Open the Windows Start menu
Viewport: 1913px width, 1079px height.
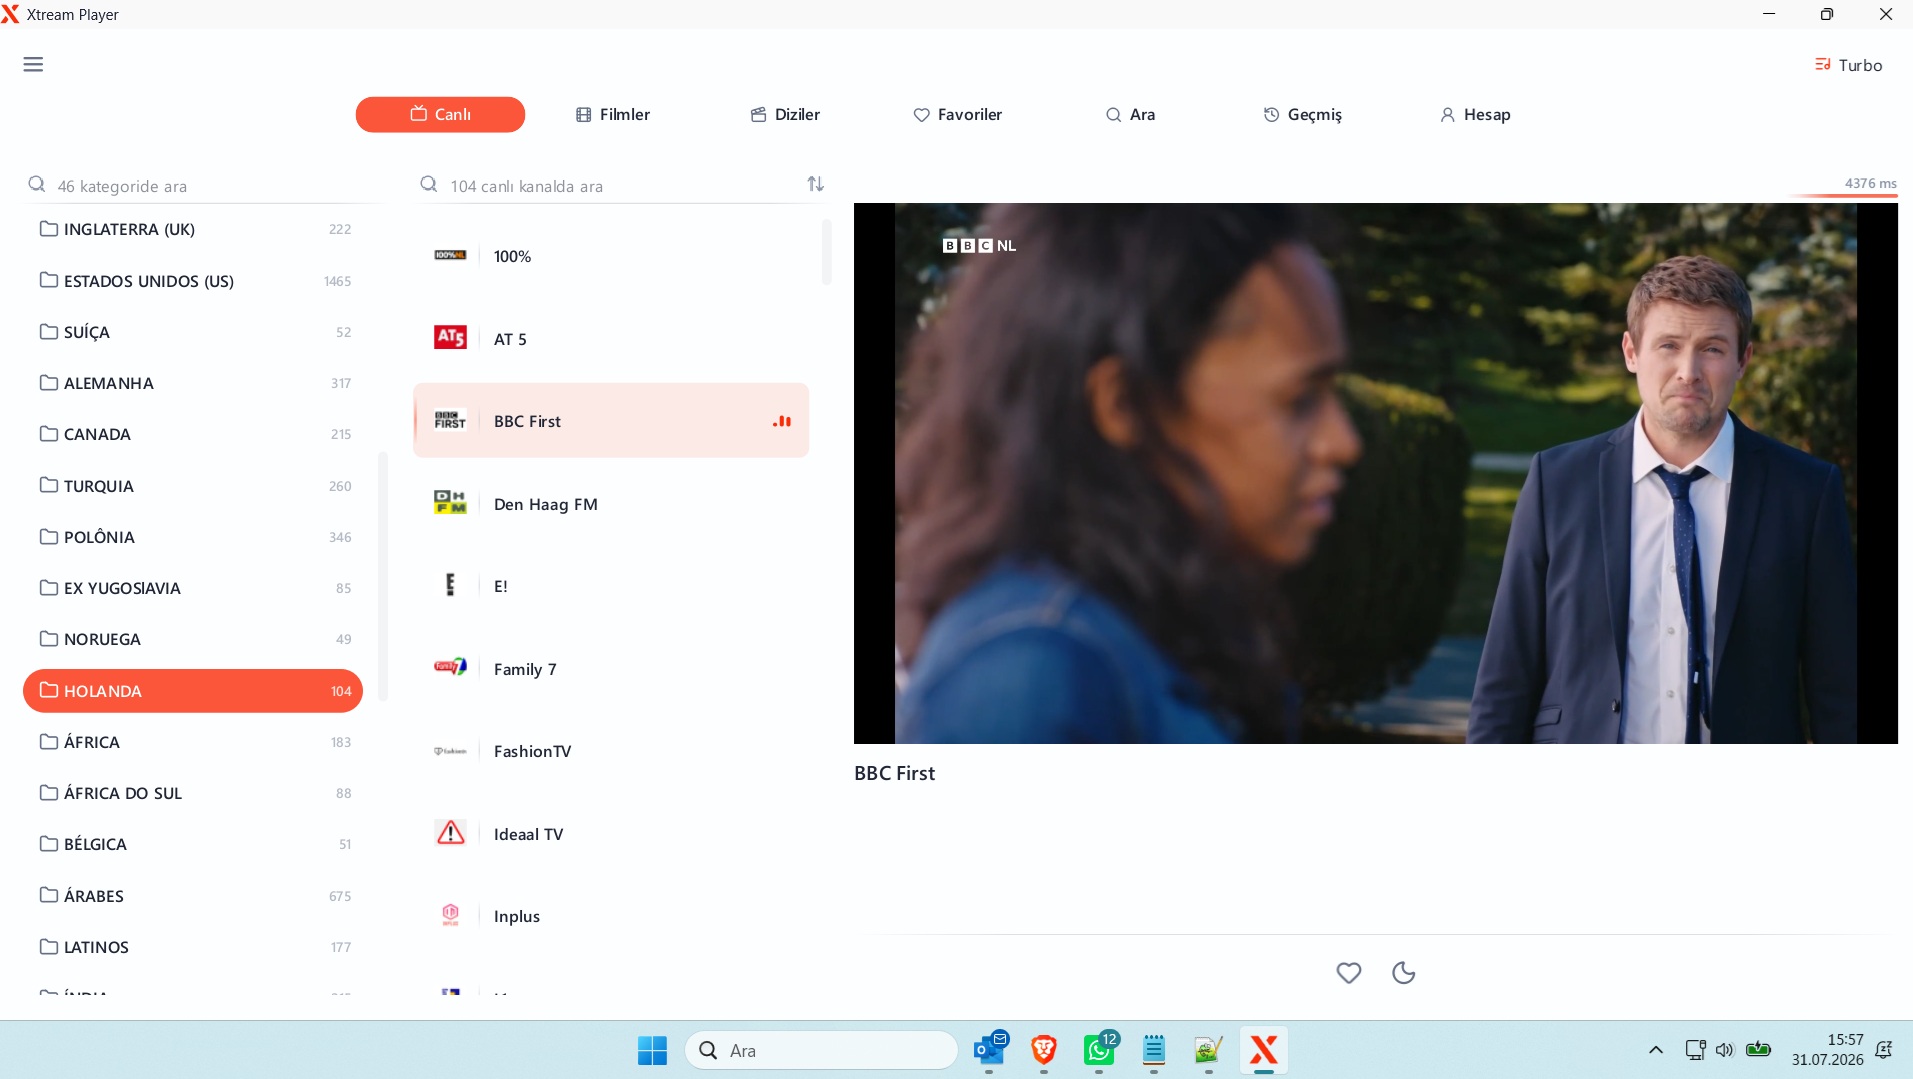coord(652,1050)
